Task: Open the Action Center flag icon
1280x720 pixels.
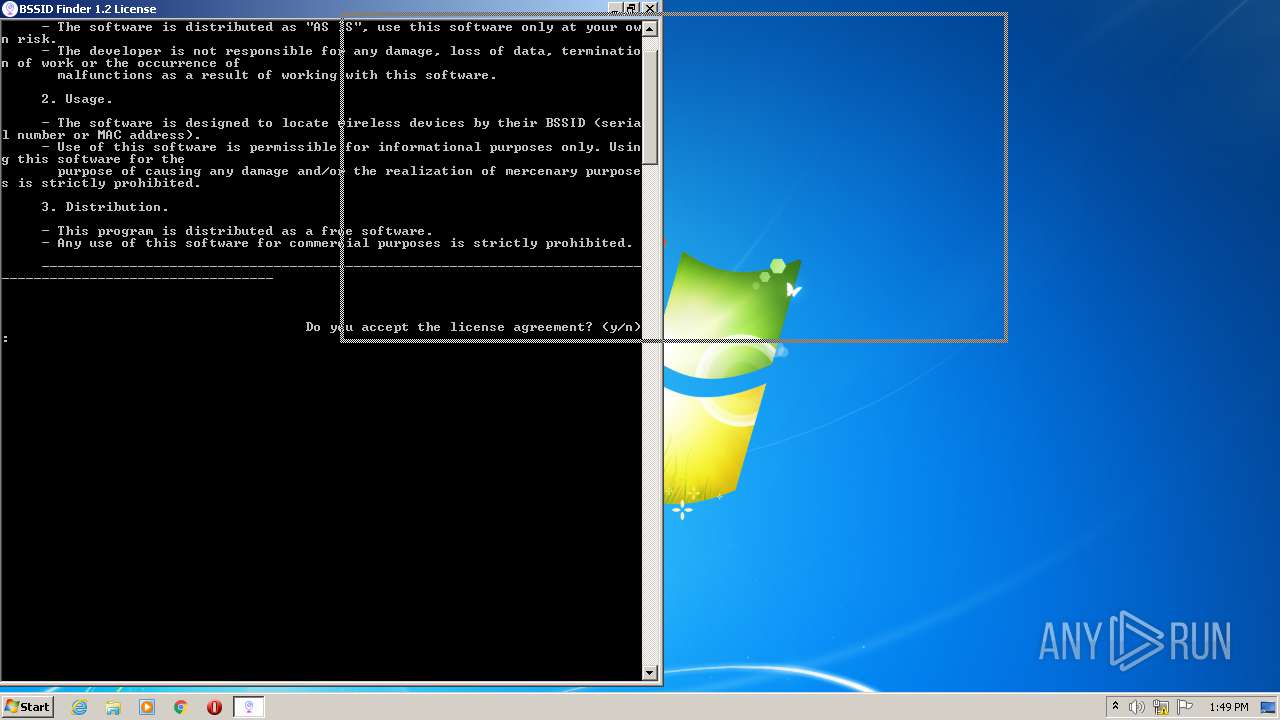Action: 1185,707
